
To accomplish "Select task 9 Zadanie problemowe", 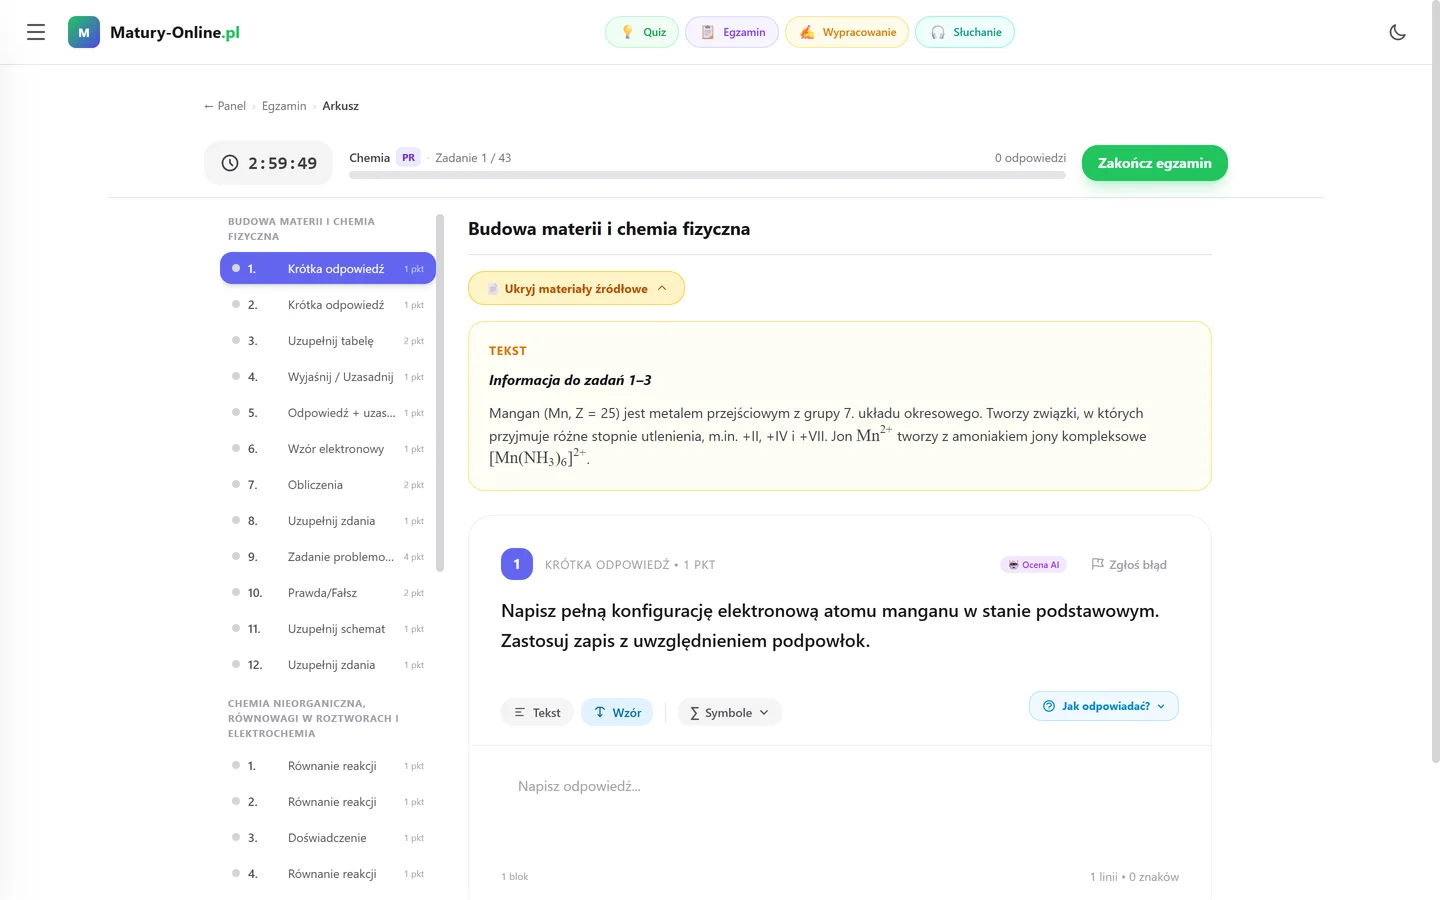I will 328,557.
